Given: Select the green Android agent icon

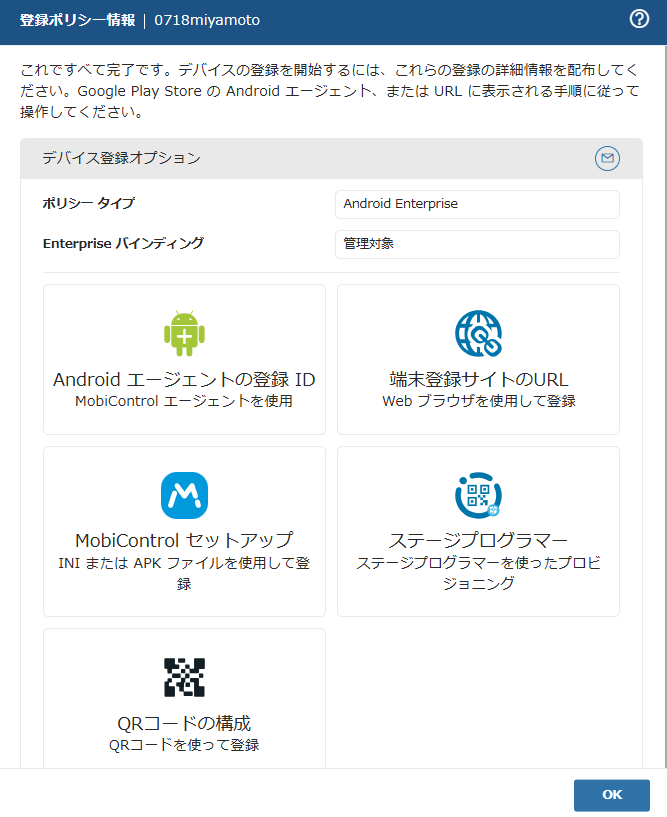Looking at the screenshot, I should pos(184,333).
